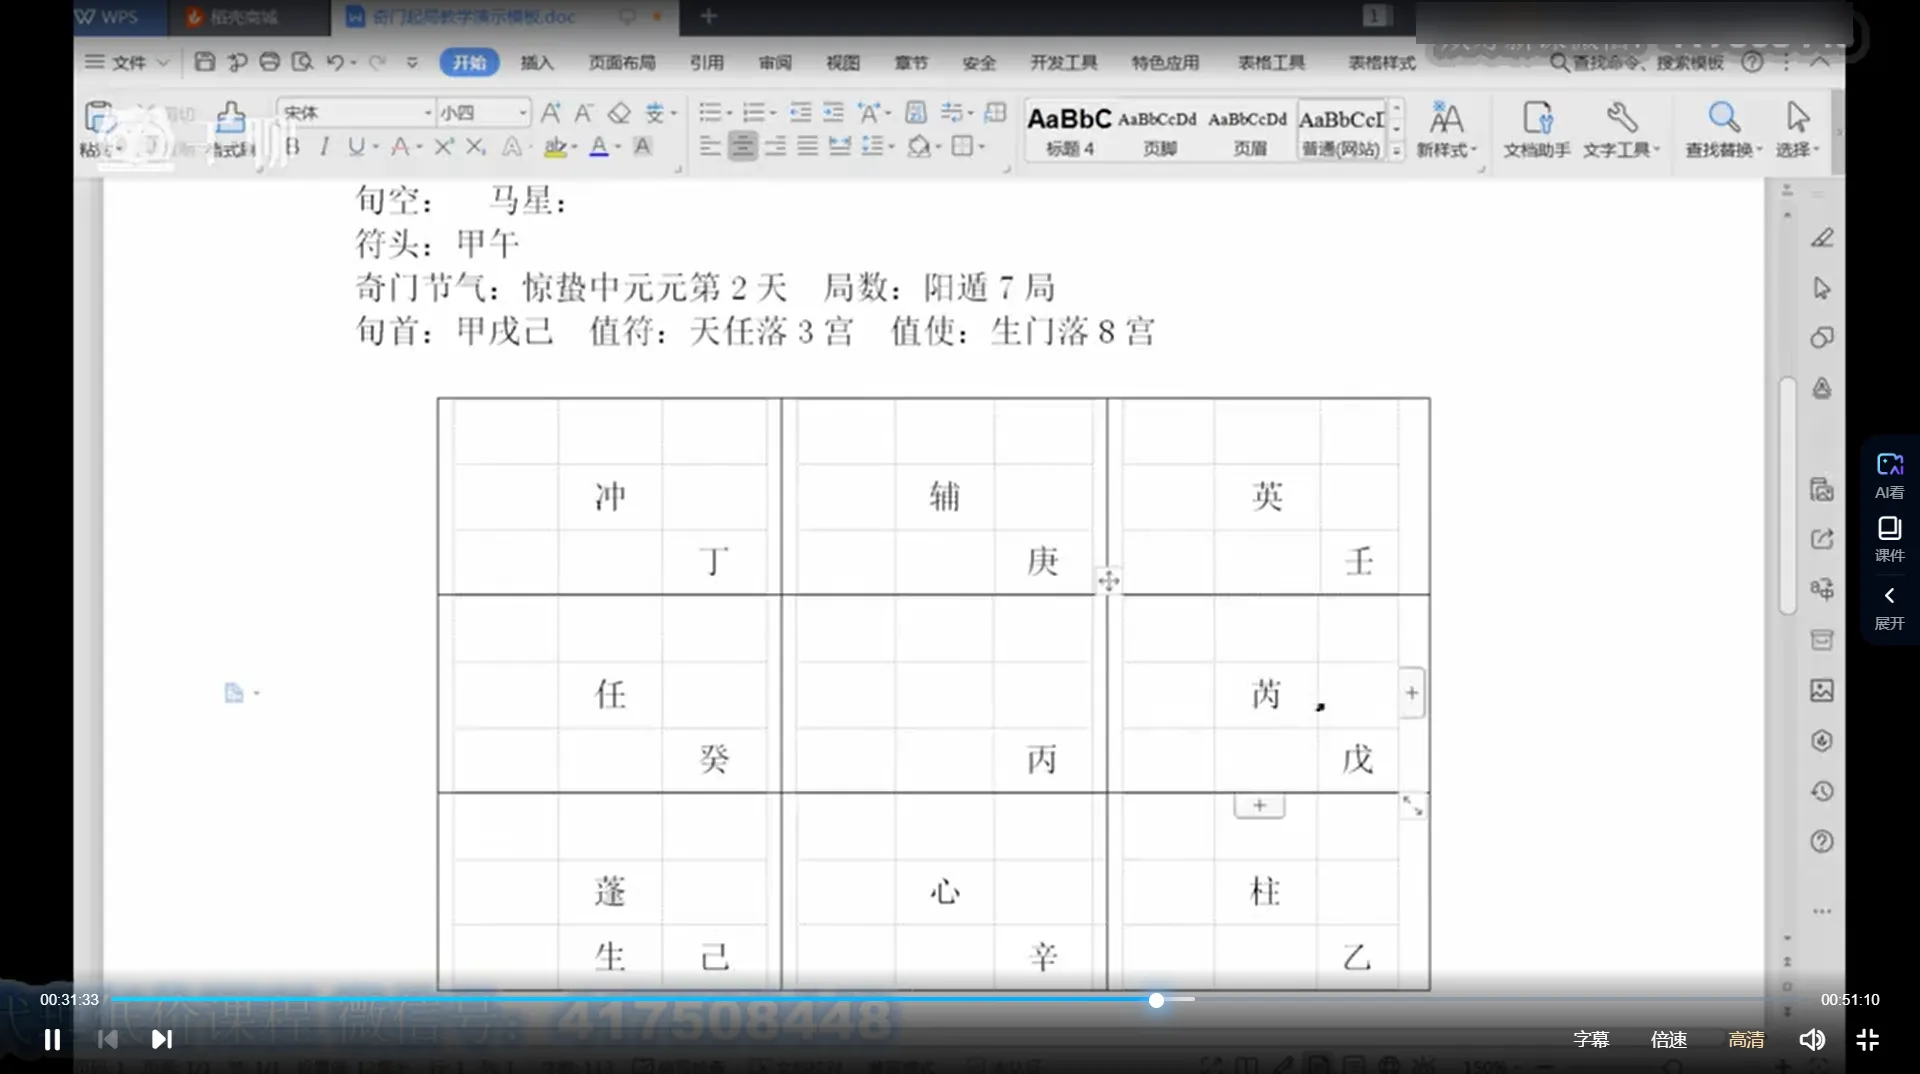Click the undo arrow icon
This screenshot has height=1074, width=1920.
point(335,62)
